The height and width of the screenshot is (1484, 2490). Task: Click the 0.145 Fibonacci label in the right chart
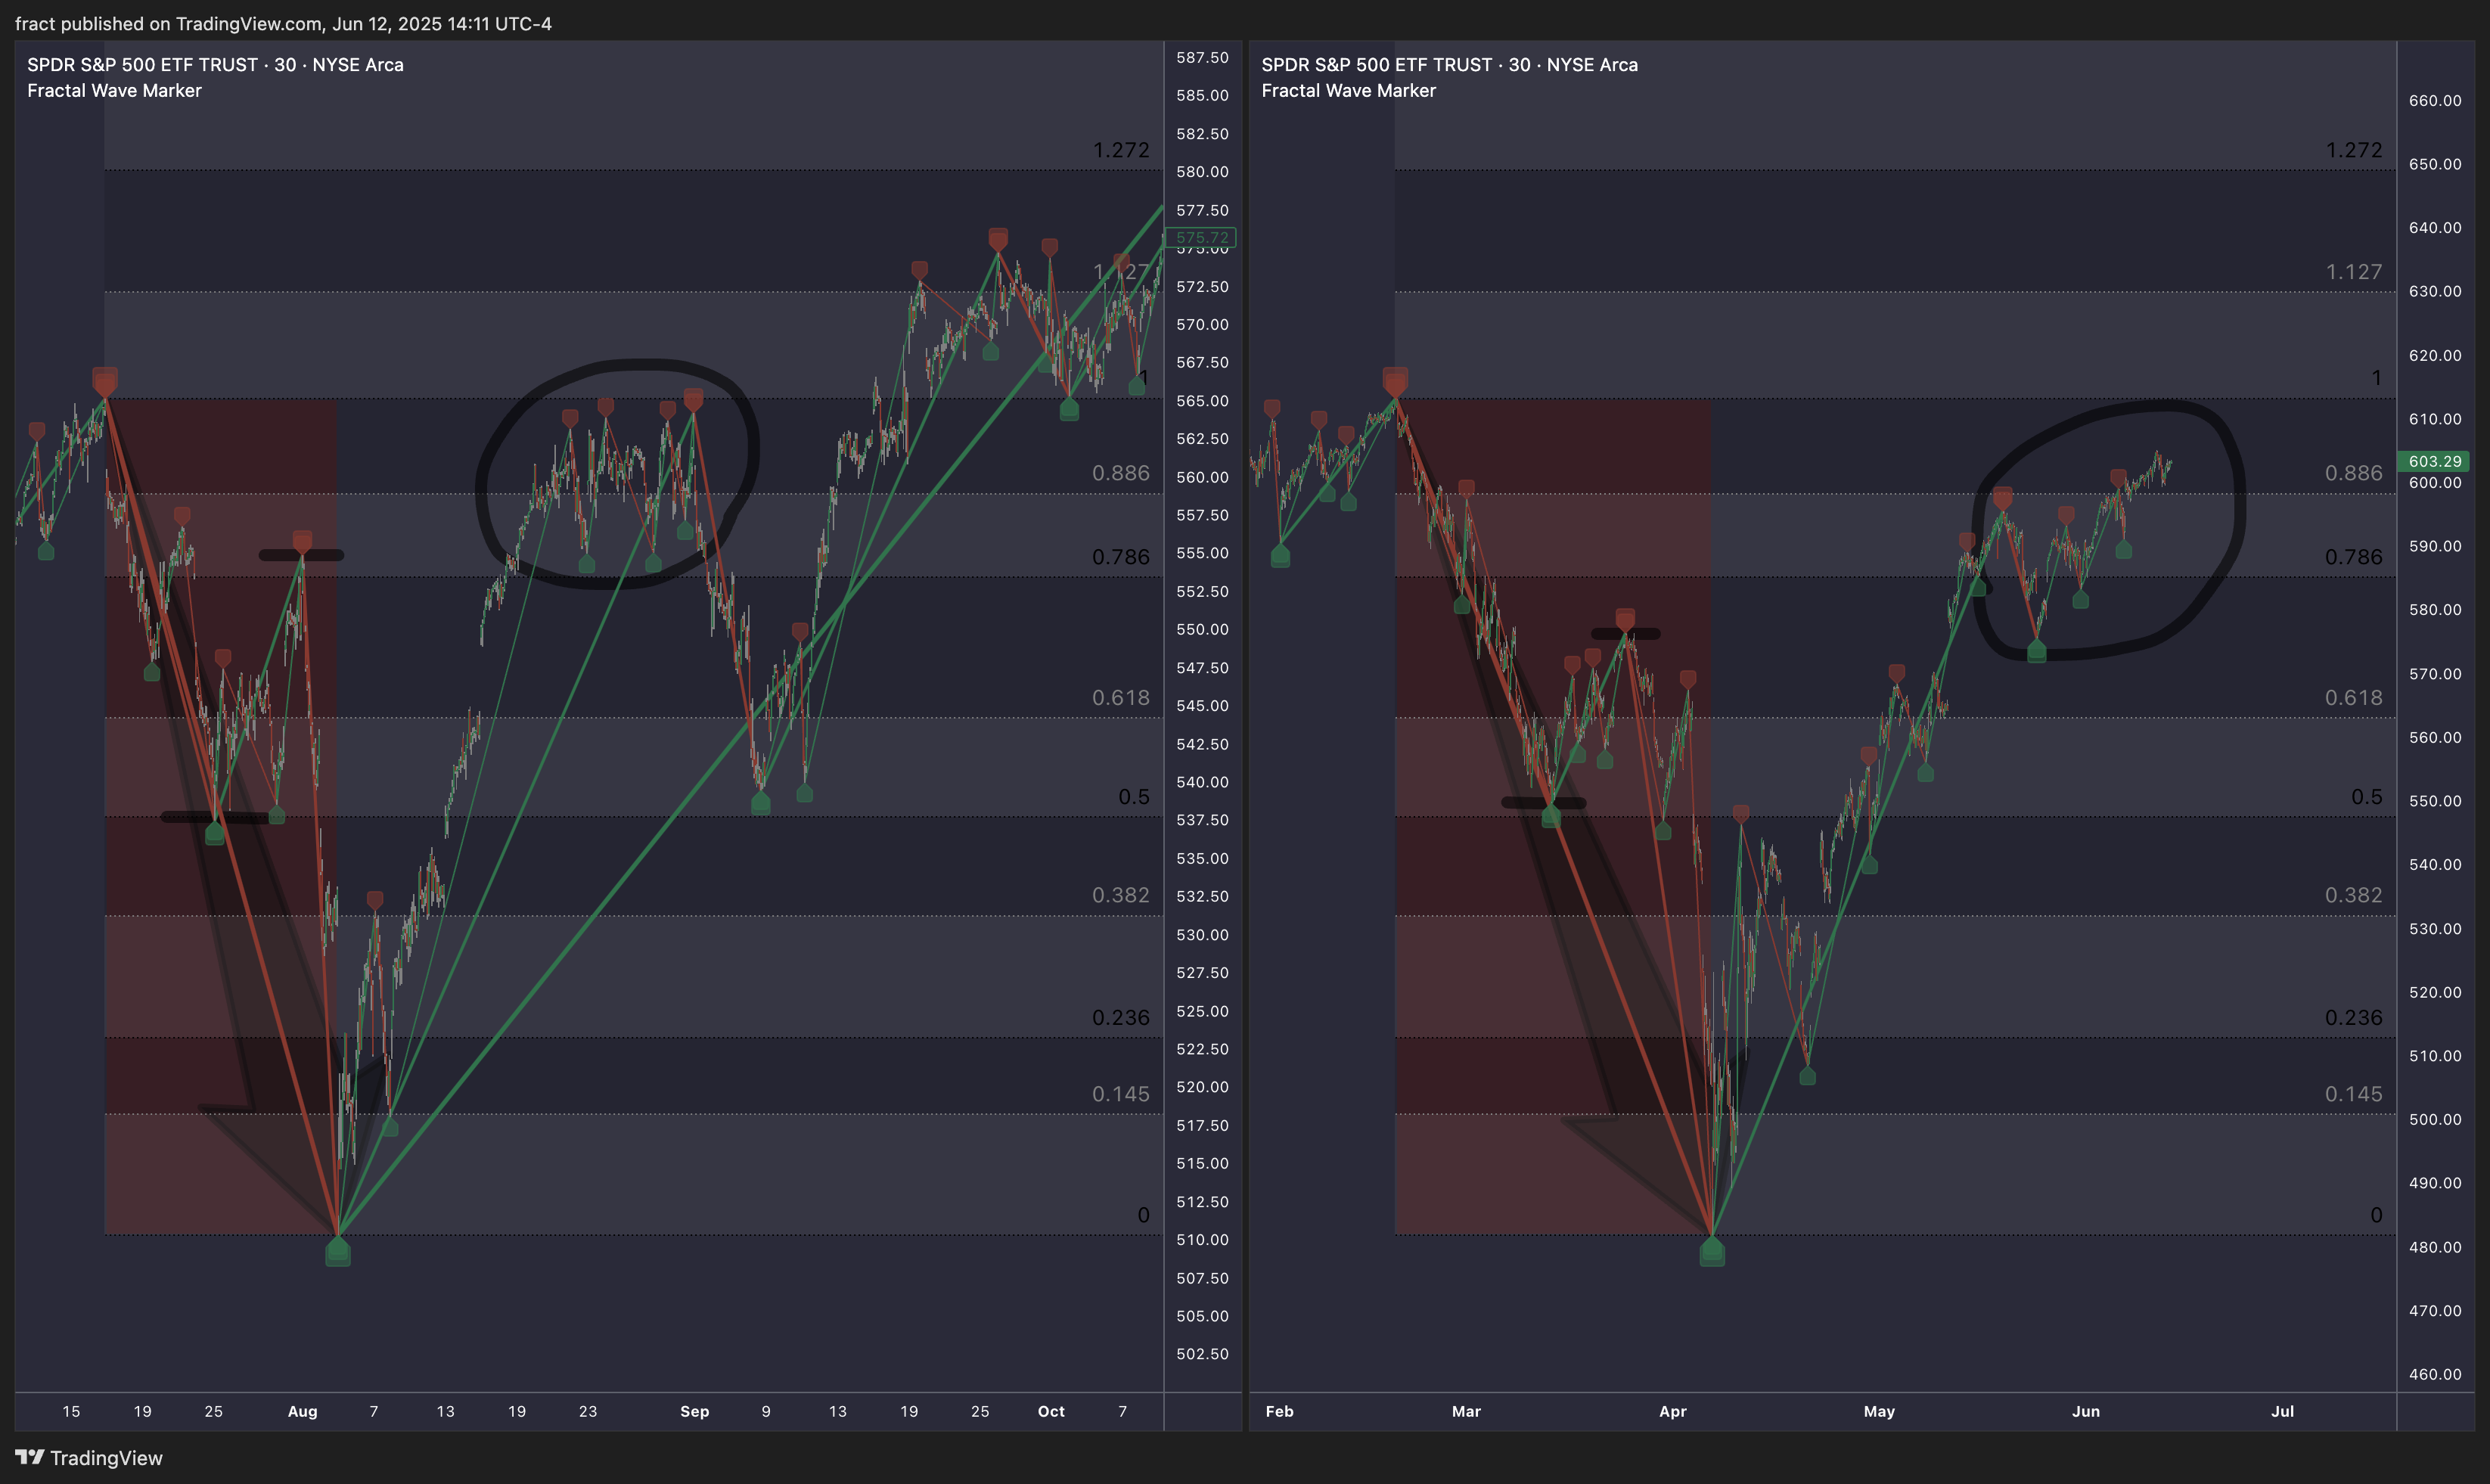click(x=2354, y=1094)
